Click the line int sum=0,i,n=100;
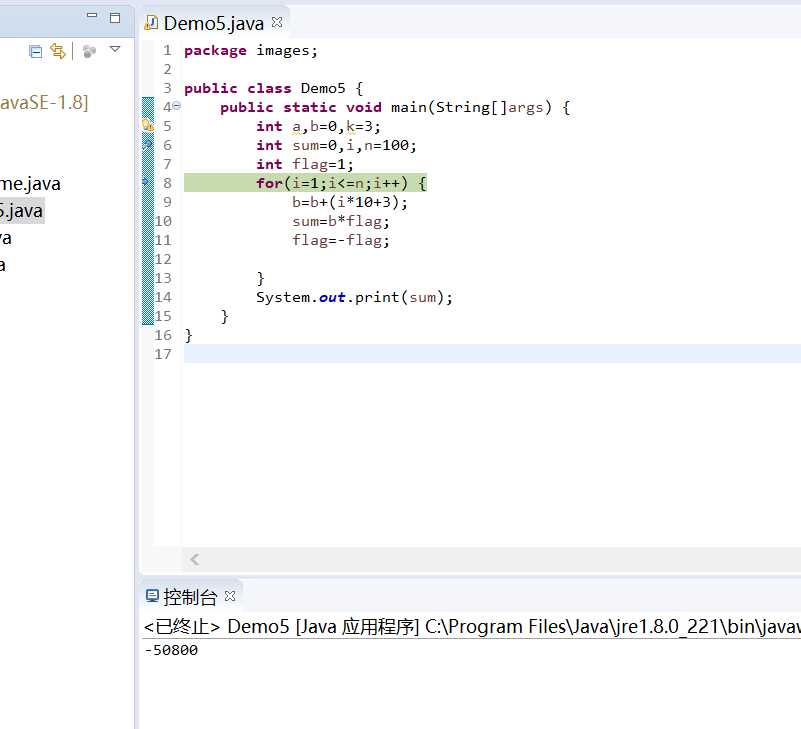 337,146
